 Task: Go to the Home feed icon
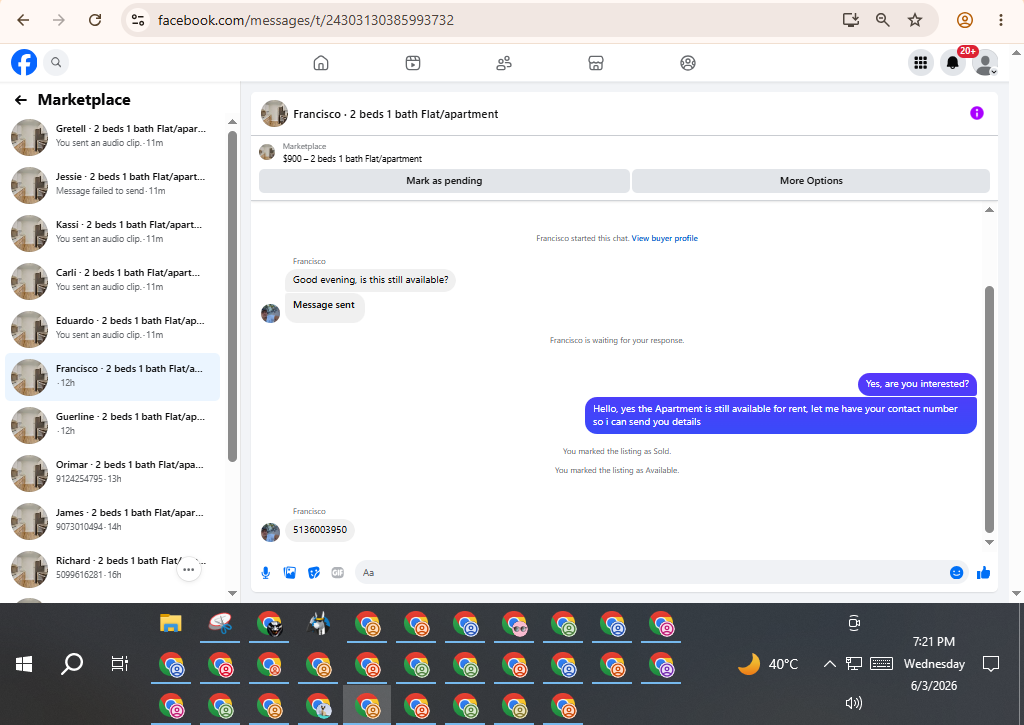pos(321,63)
